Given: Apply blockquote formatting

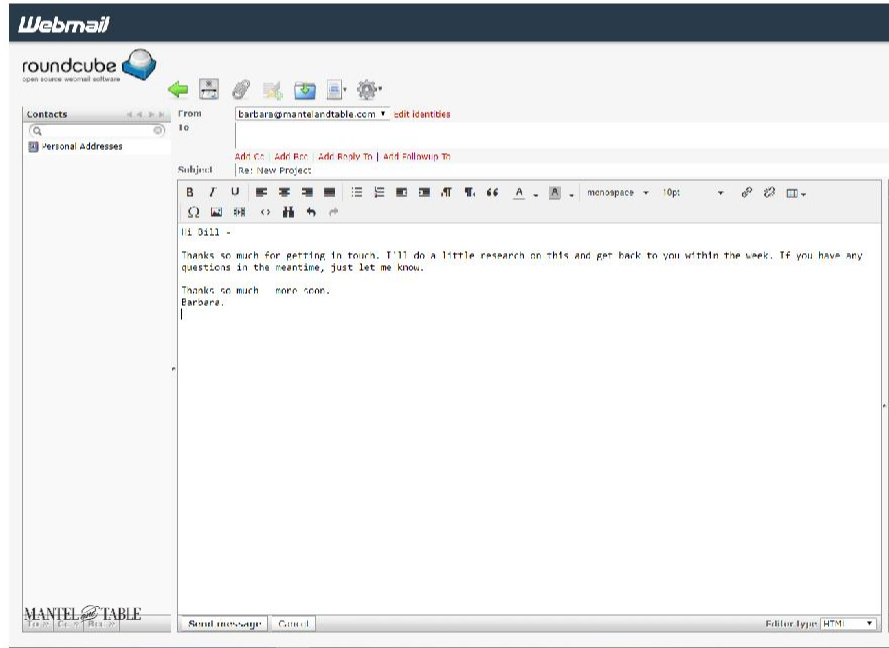Looking at the screenshot, I should coord(492,193).
